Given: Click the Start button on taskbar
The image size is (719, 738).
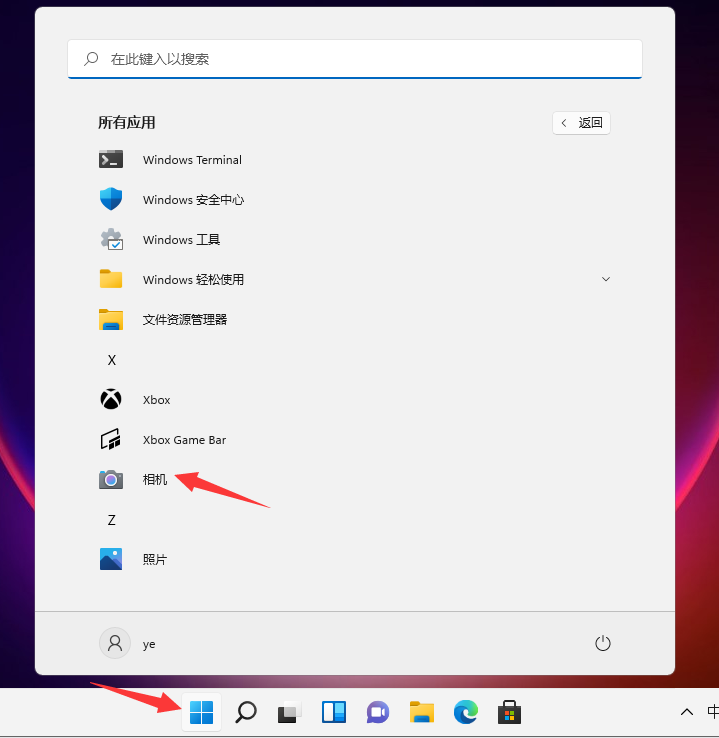Looking at the screenshot, I should (x=201, y=712).
